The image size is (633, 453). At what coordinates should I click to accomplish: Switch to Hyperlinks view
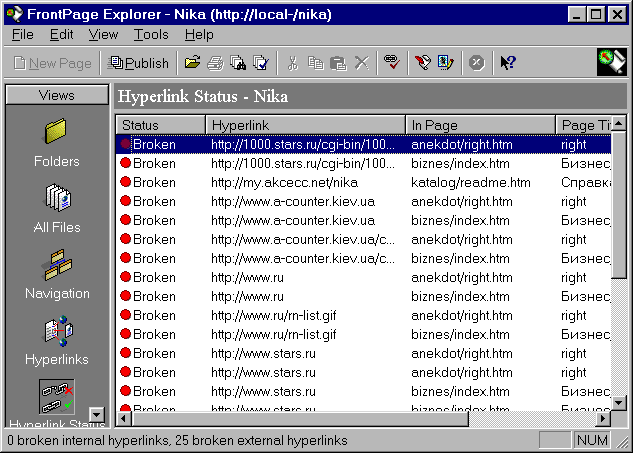coord(57,340)
